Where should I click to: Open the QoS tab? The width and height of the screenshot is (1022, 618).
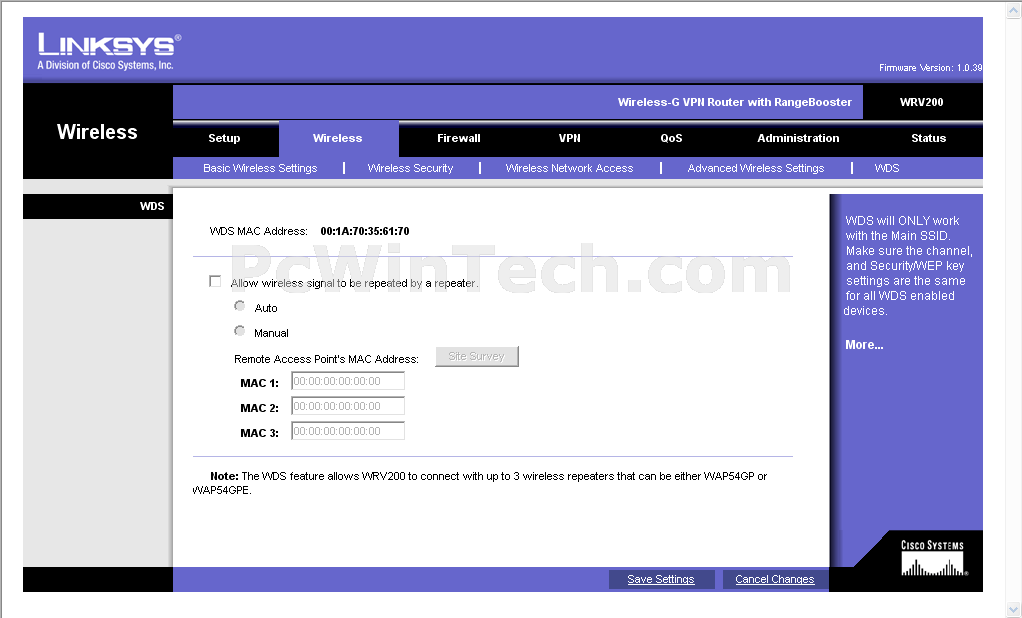pyautogui.click(x=671, y=138)
